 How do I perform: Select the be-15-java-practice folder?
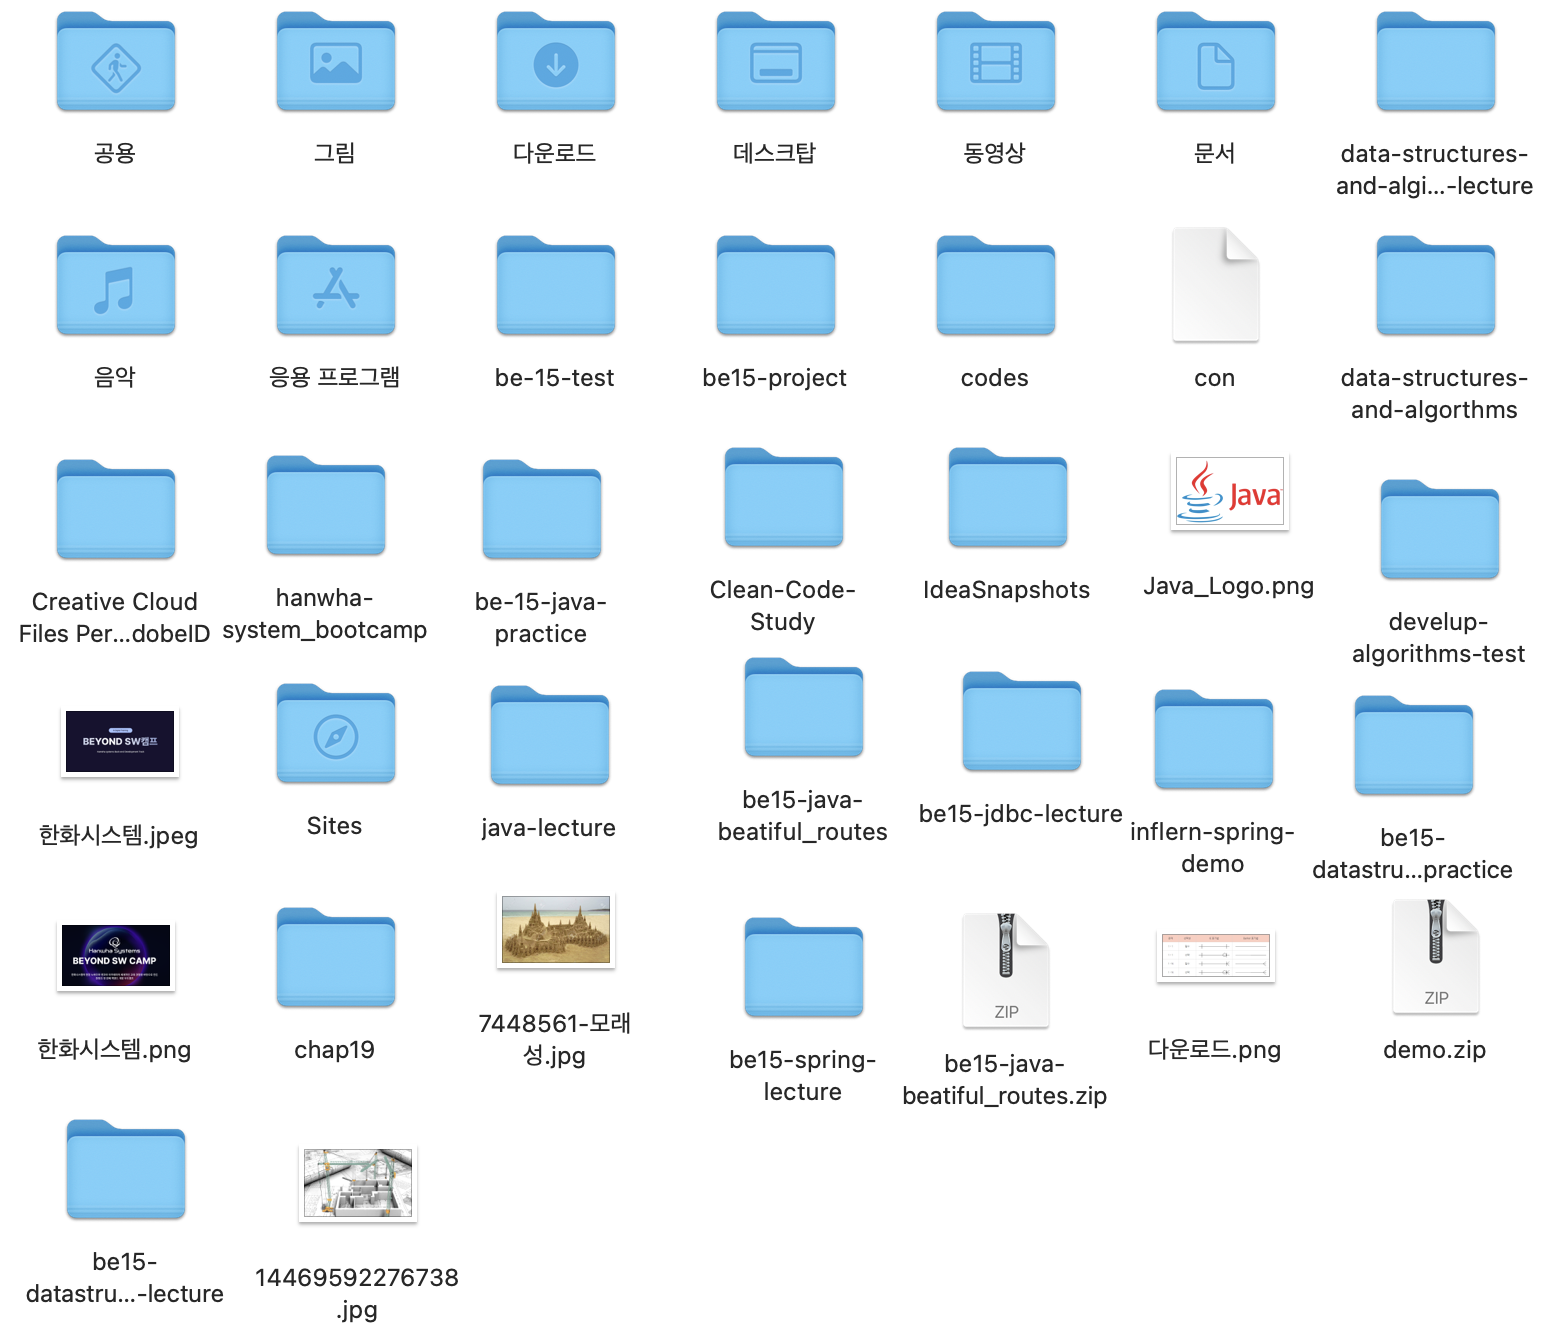pos(542,510)
